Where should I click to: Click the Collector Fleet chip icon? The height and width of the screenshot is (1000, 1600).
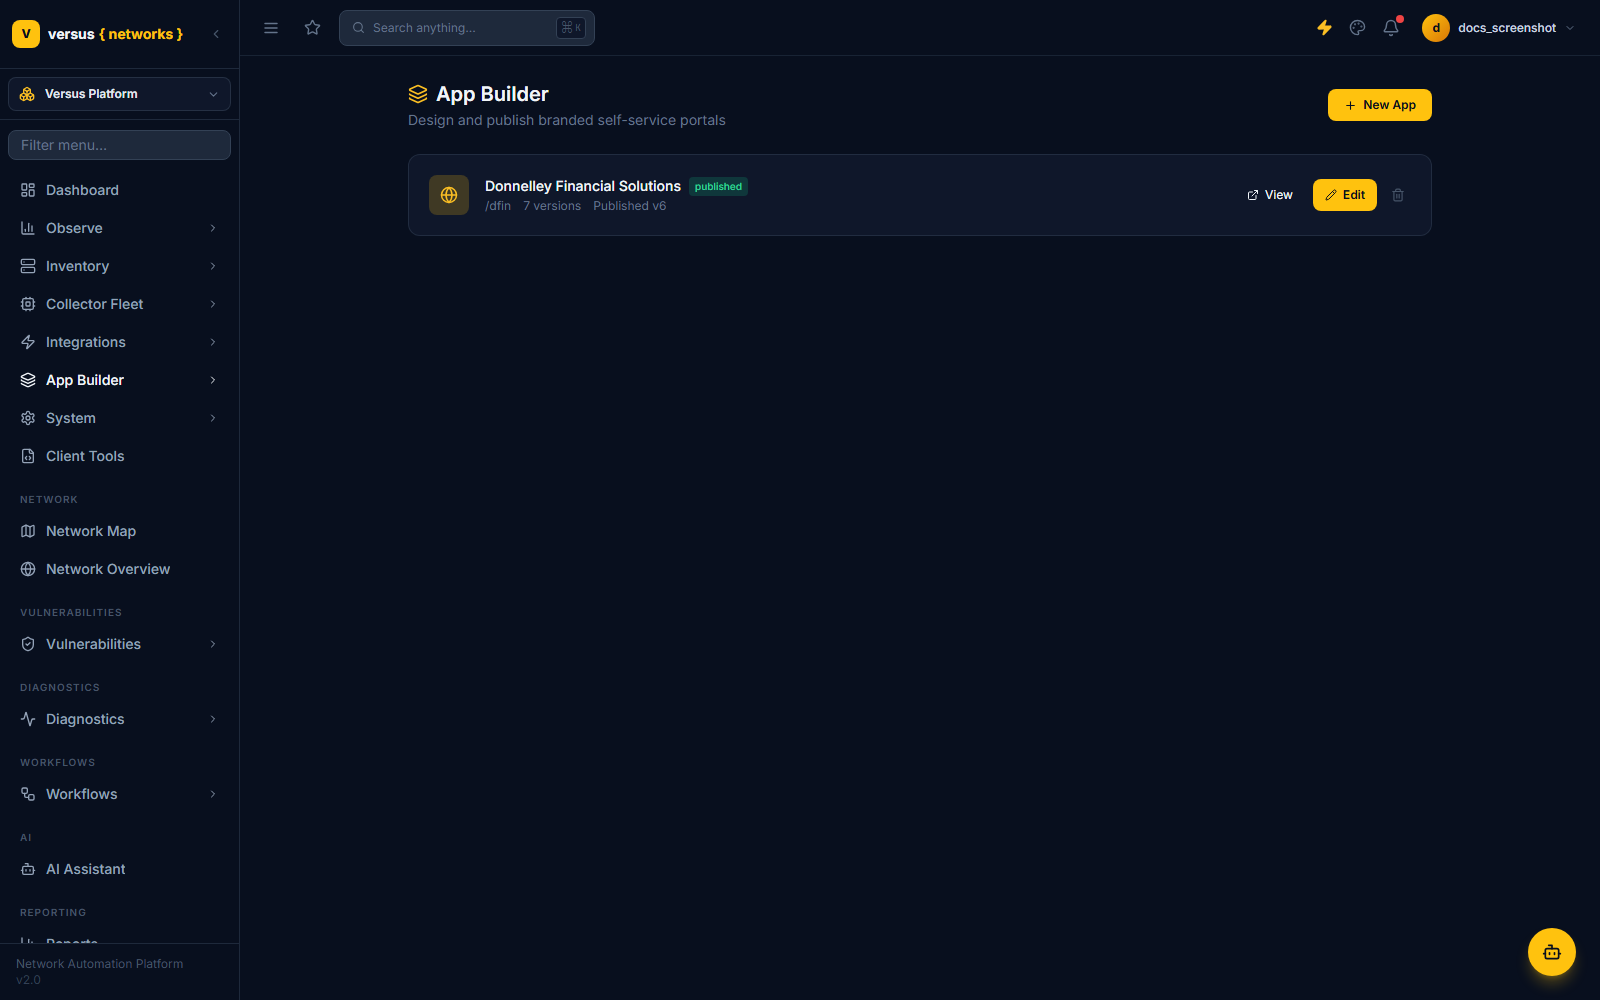(28, 304)
